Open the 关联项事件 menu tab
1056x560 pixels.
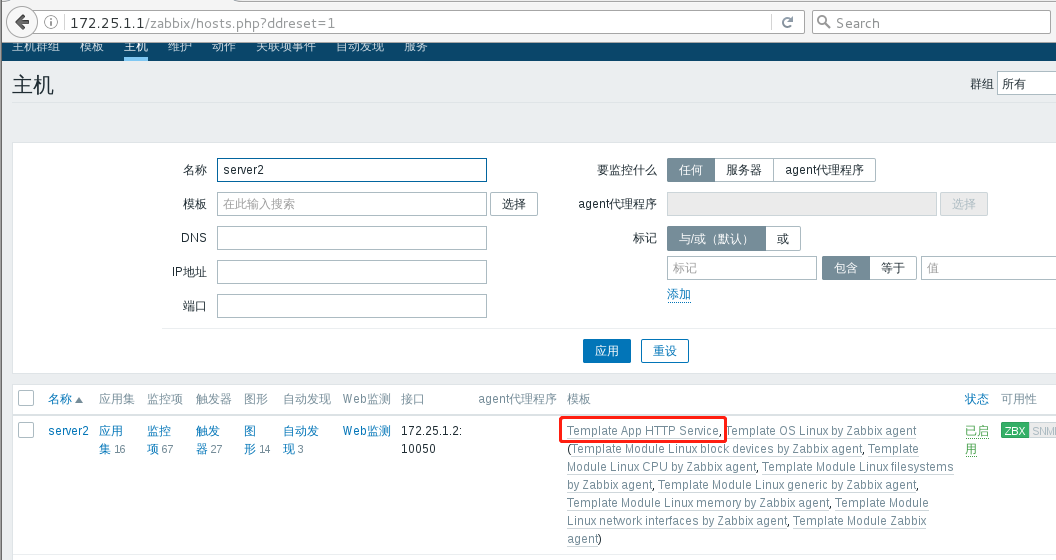tap(286, 47)
